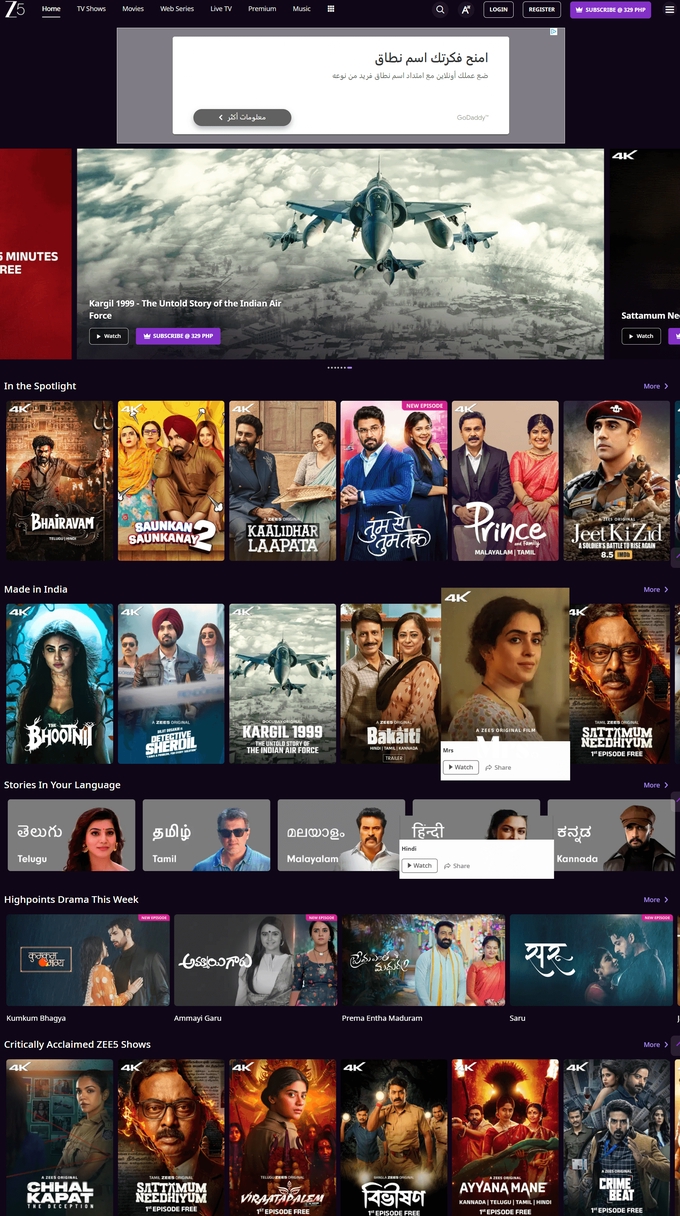680x1216 pixels.
Task: Click the LOGIN button
Action: click(x=498, y=9)
